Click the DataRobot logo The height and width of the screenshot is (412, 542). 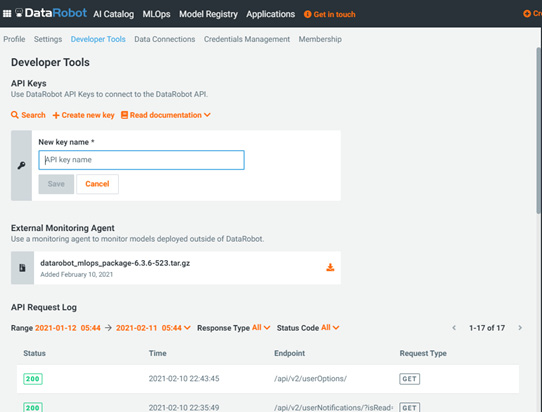click(x=51, y=13)
